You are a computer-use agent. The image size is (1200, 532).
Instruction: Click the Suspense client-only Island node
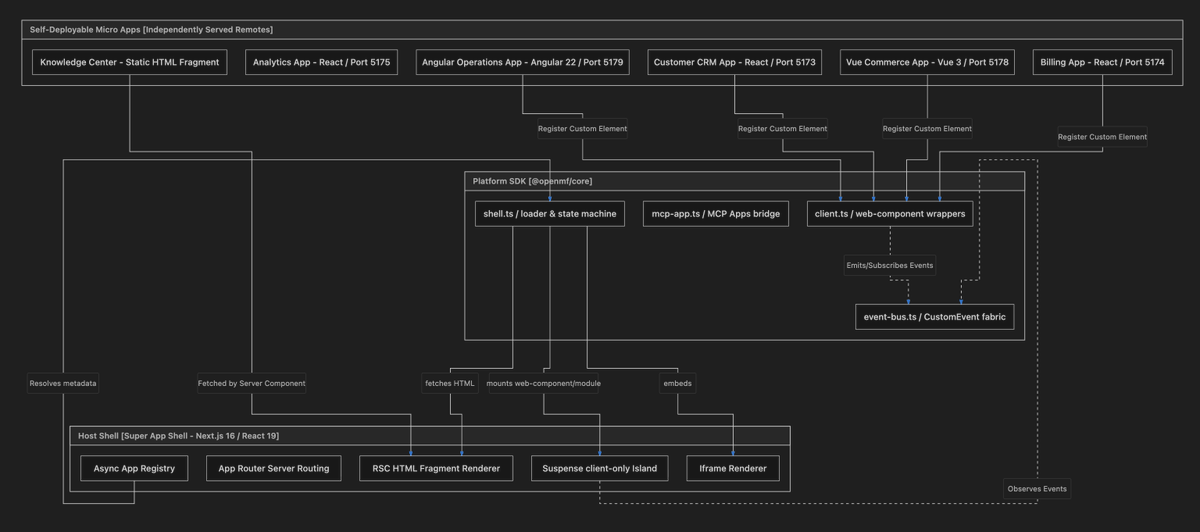click(x=599, y=468)
